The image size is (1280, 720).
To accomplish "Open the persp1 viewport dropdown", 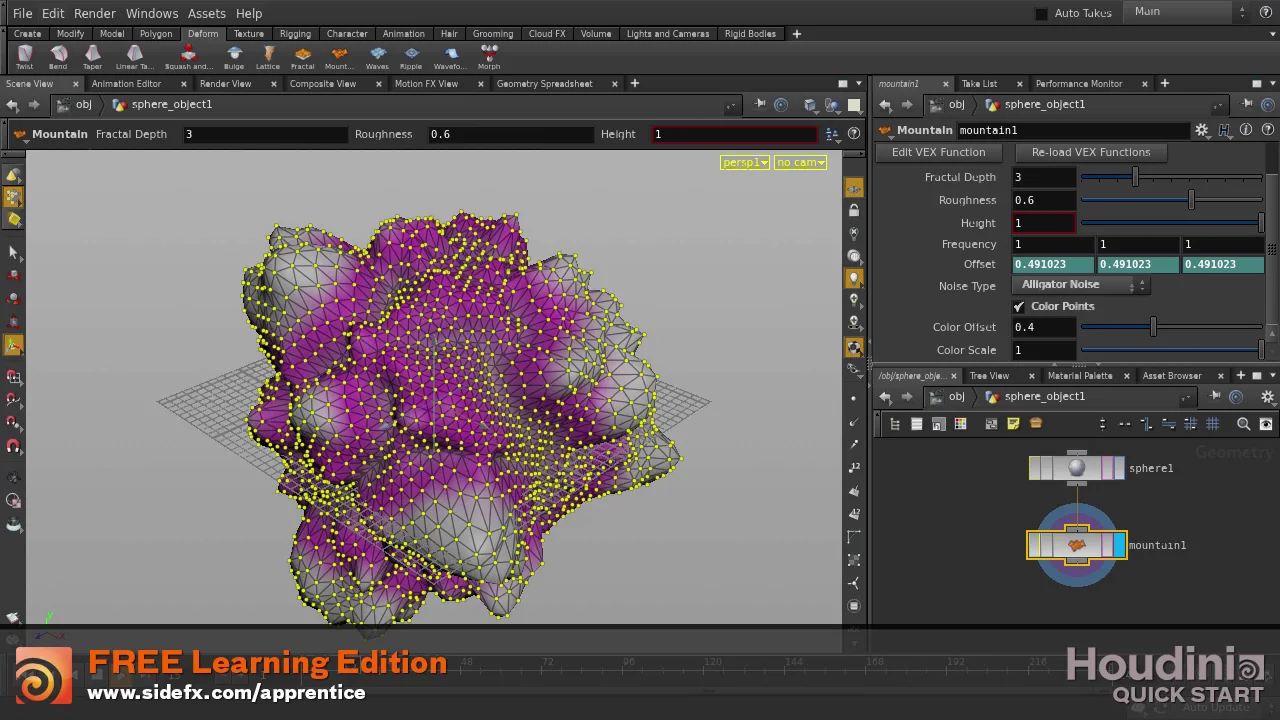I will point(745,162).
